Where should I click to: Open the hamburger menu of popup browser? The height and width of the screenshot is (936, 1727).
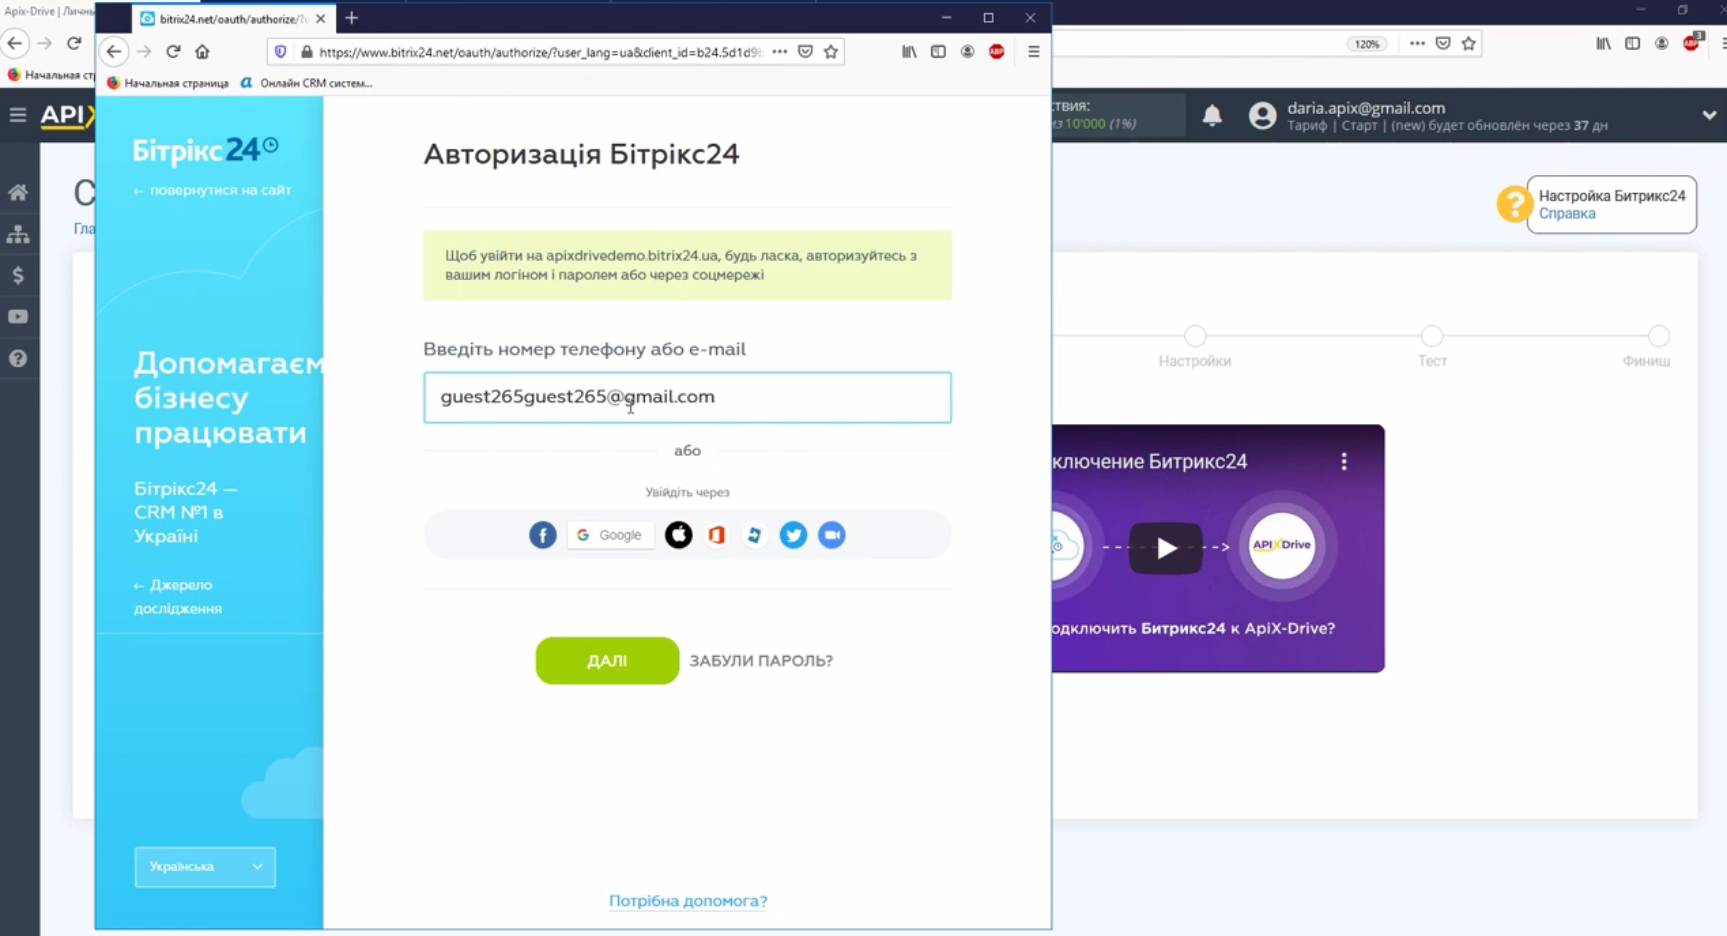click(x=1034, y=52)
